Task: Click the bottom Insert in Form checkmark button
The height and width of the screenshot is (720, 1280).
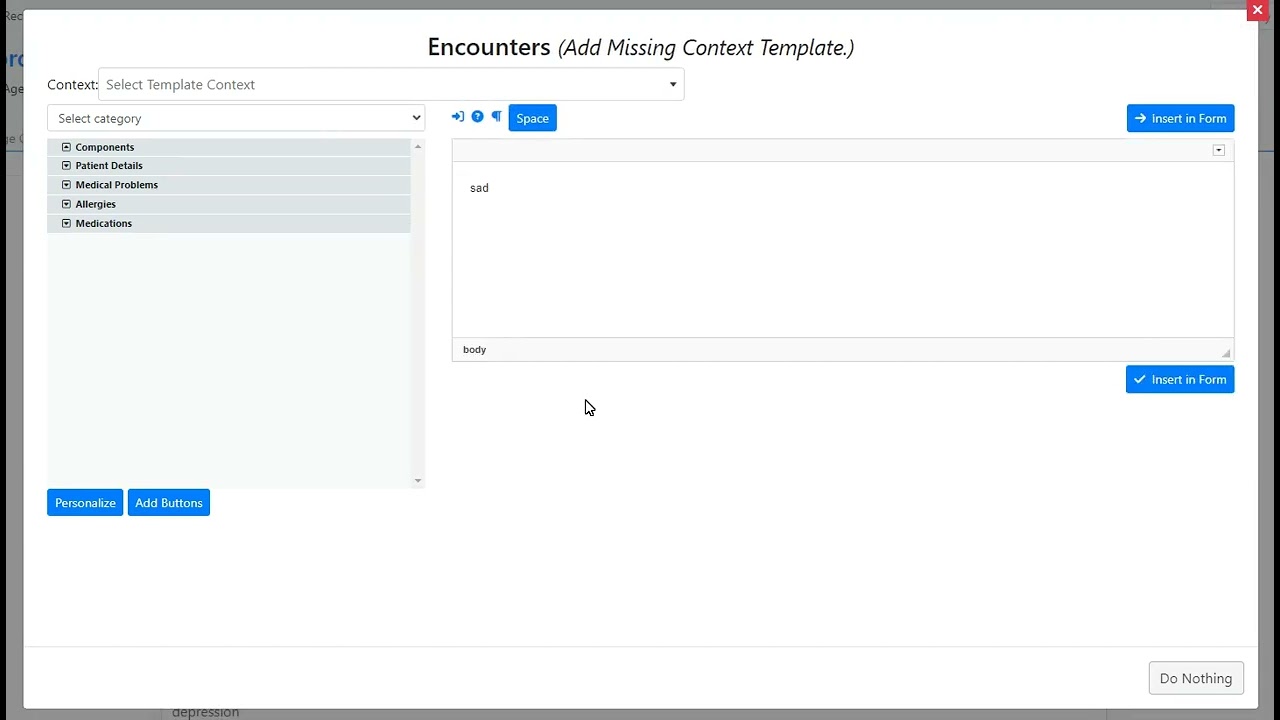Action: (1180, 379)
